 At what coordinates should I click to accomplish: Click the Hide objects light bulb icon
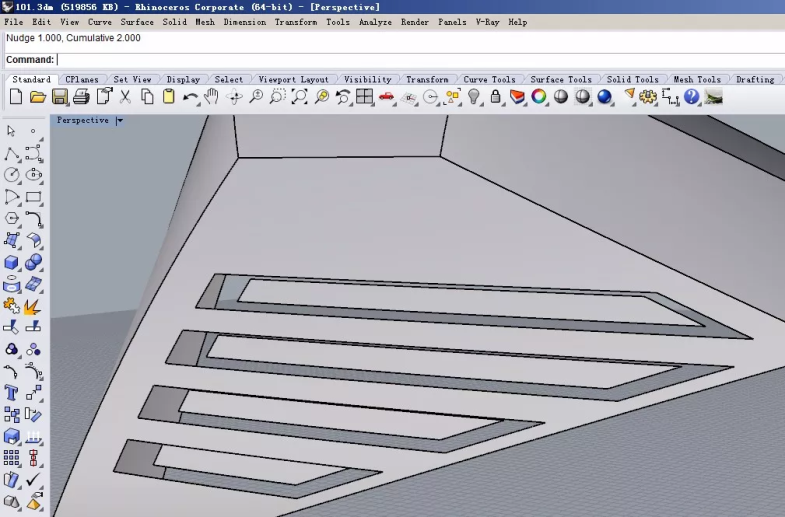[x=474, y=97]
